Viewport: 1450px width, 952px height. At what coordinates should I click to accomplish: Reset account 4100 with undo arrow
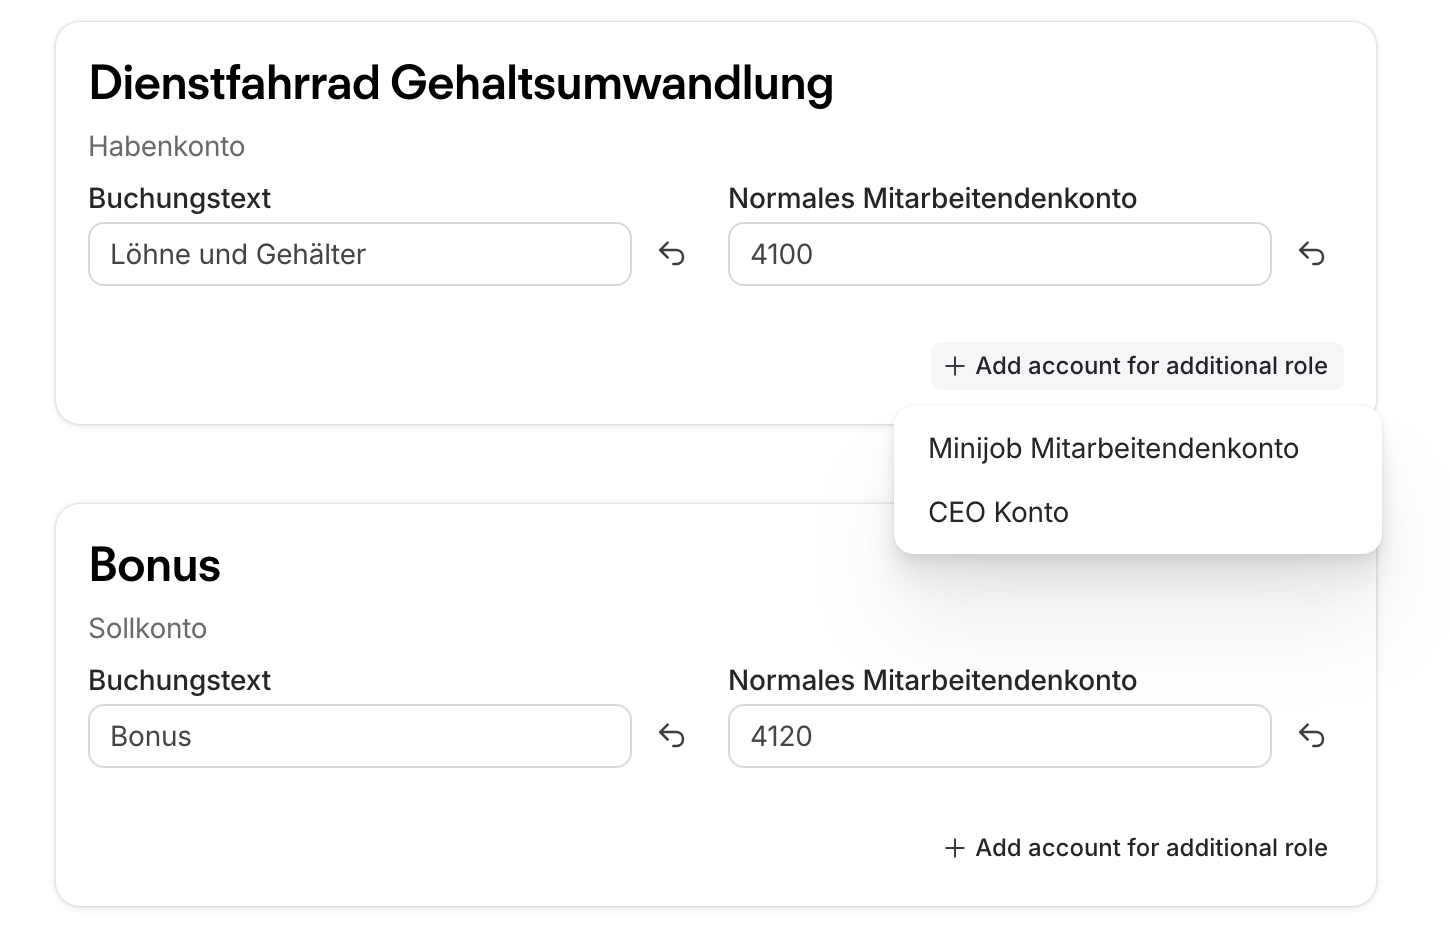(1312, 254)
